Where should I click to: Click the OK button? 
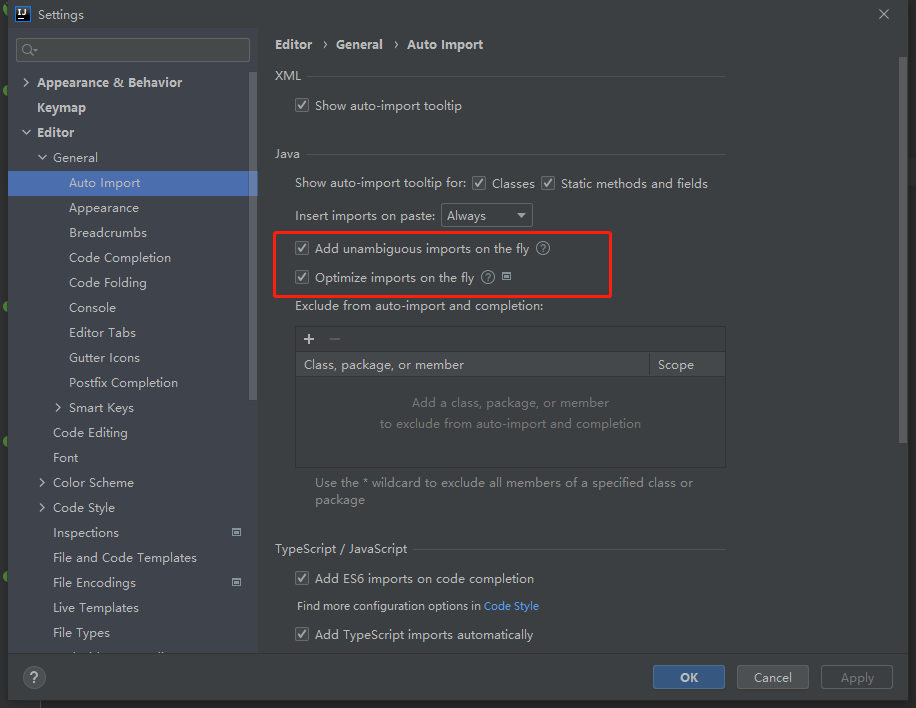[x=689, y=677]
